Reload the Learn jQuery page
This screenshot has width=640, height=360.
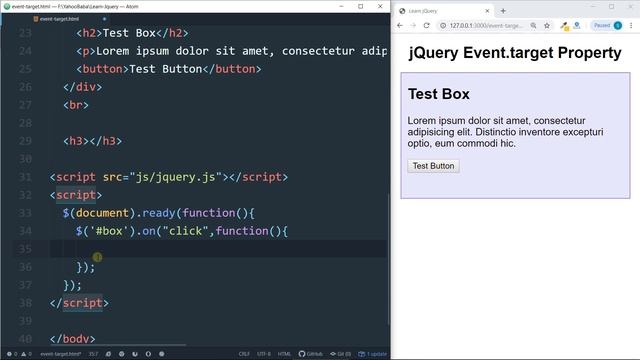[x=427, y=25]
